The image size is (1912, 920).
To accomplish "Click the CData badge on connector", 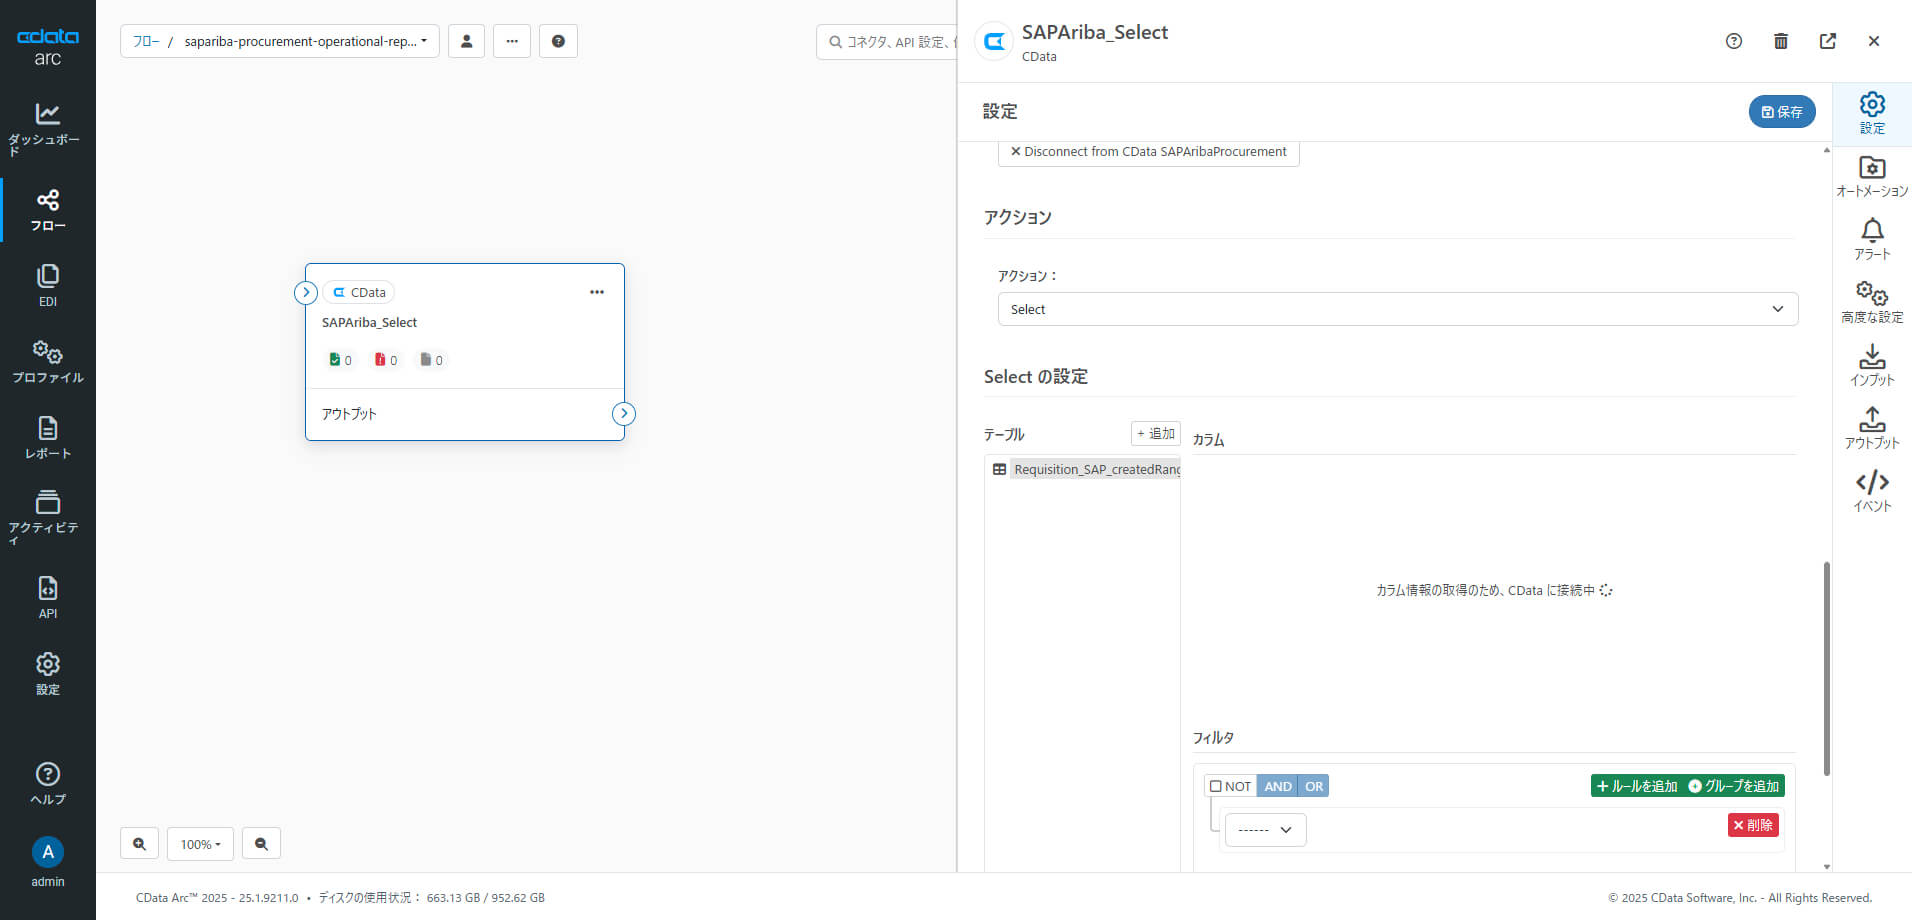I will point(359,292).
